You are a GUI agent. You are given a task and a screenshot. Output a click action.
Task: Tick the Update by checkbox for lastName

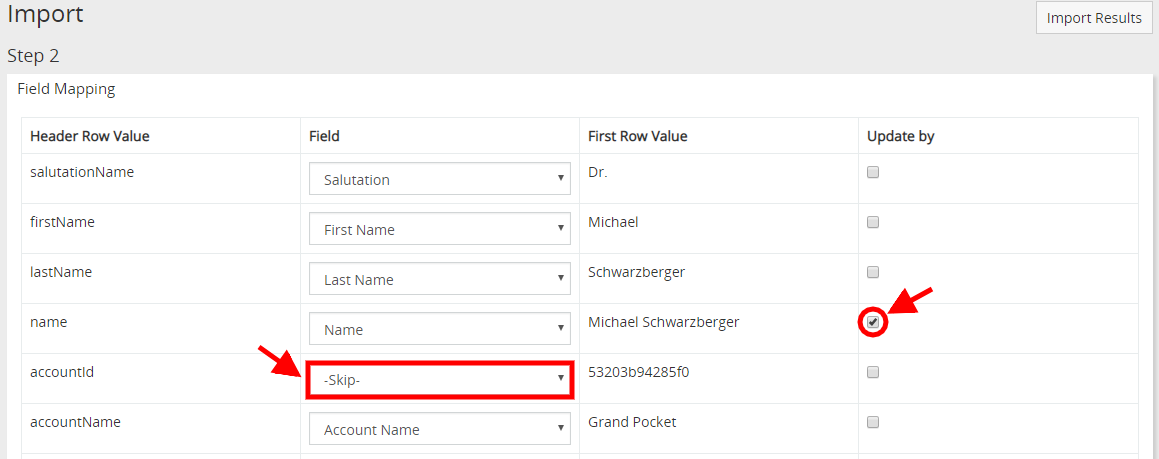(873, 273)
